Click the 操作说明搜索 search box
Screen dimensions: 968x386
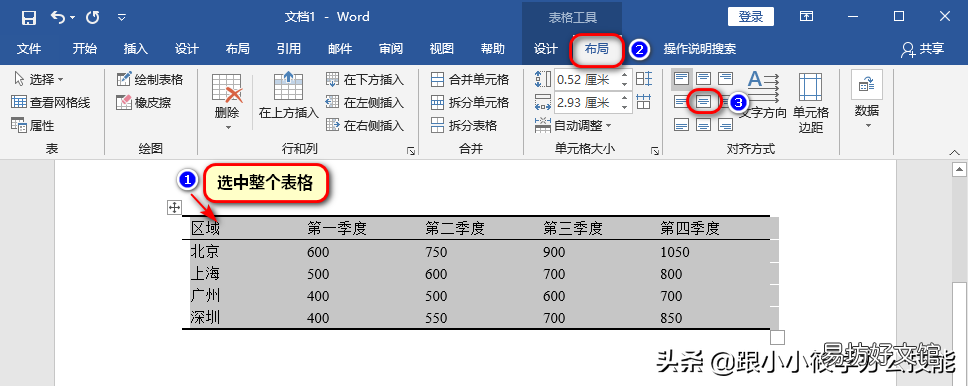[x=699, y=49]
